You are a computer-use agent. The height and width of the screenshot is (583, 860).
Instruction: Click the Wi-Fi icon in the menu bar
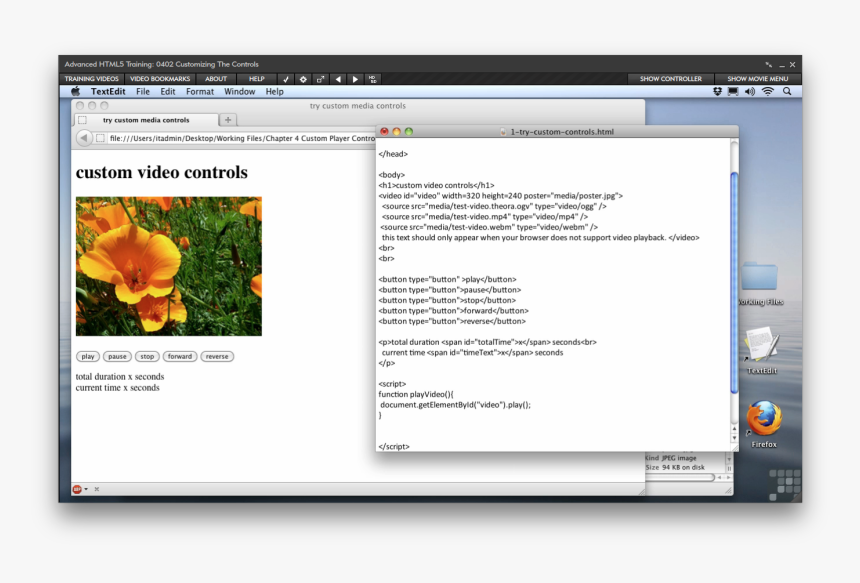click(768, 92)
